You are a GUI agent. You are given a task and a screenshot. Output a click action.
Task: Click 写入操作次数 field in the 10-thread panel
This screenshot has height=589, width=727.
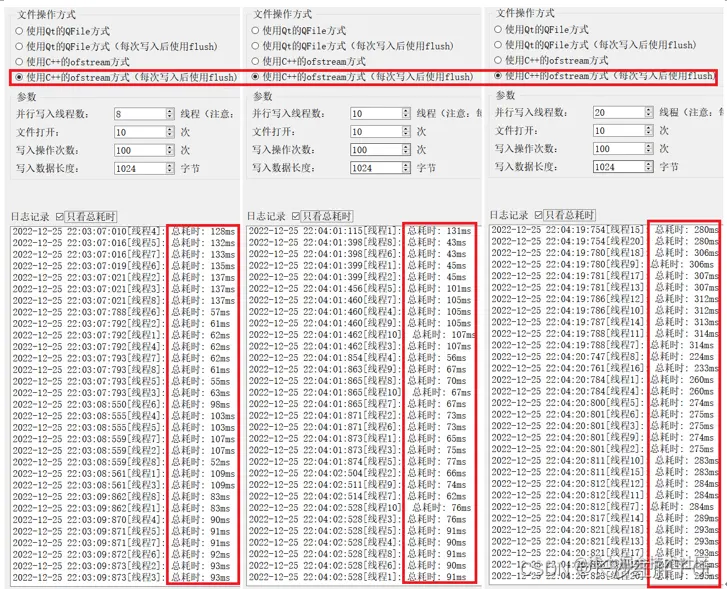[380, 150]
